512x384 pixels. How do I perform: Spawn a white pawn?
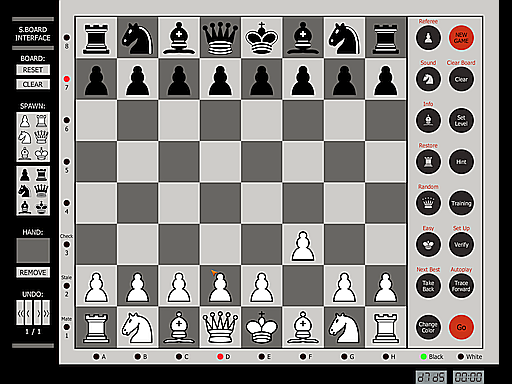pyautogui.click(x=25, y=121)
